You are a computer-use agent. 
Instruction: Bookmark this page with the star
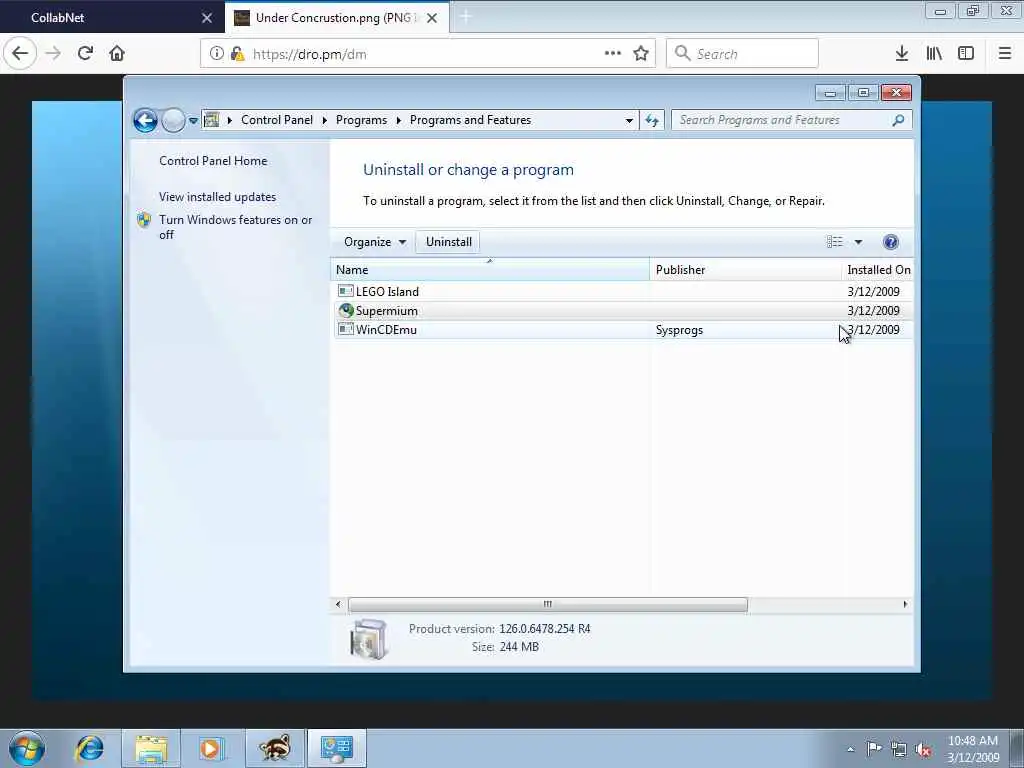(x=641, y=54)
